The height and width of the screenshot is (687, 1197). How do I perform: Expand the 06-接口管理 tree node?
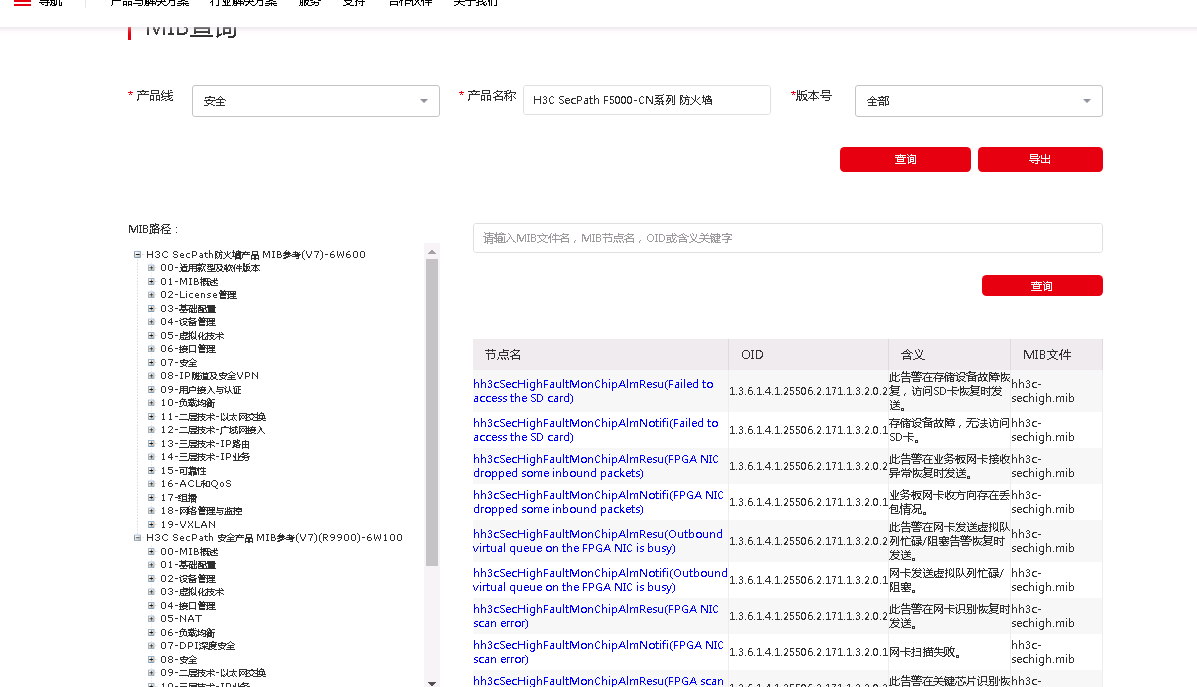(x=151, y=349)
